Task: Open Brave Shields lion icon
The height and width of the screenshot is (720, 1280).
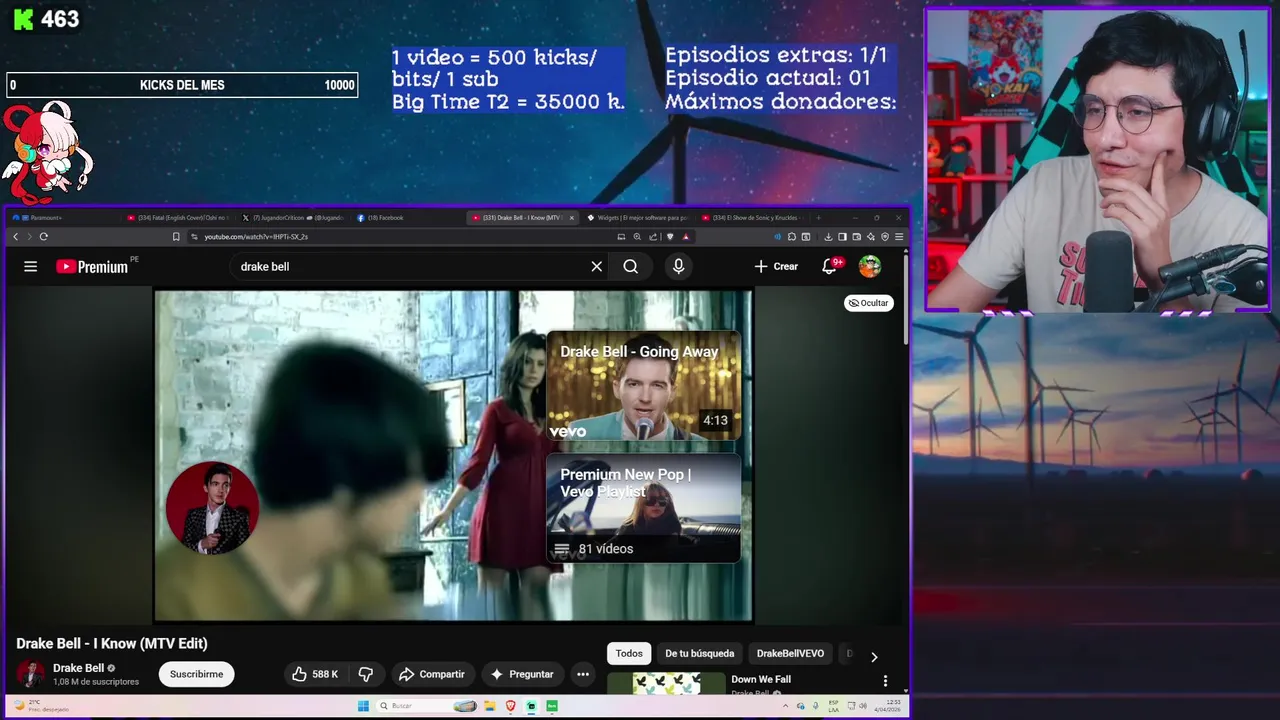Action: 670,236
